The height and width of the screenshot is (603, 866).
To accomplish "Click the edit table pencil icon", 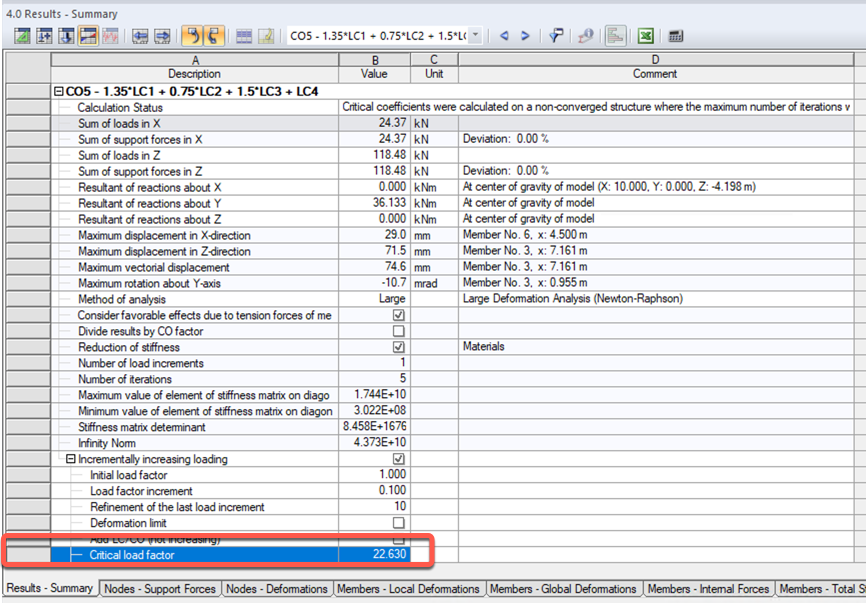I will tap(266, 36).
